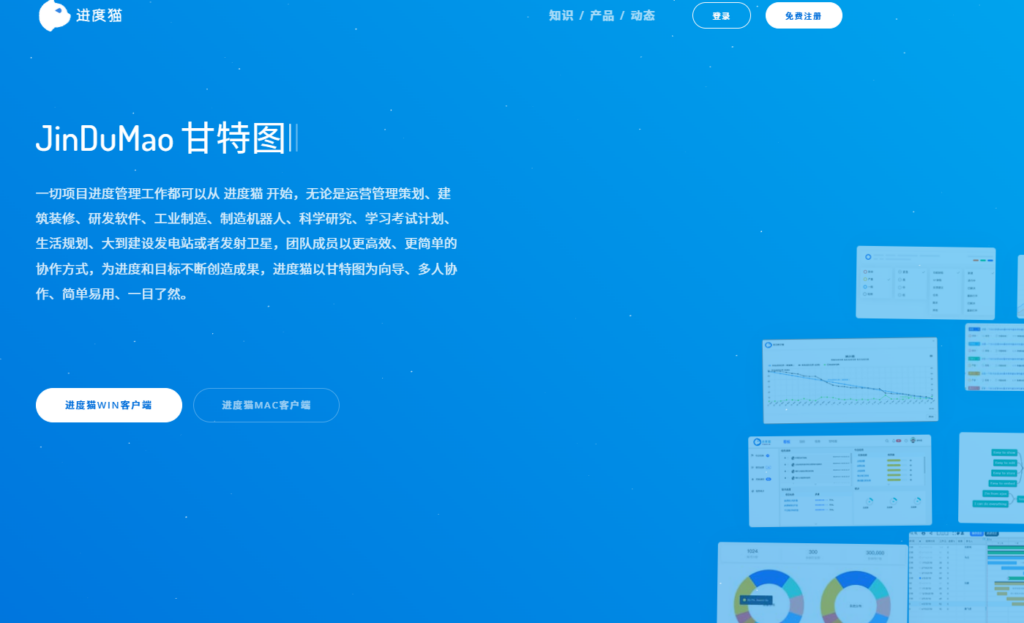Open the 动态 menu item

[642, 15]
